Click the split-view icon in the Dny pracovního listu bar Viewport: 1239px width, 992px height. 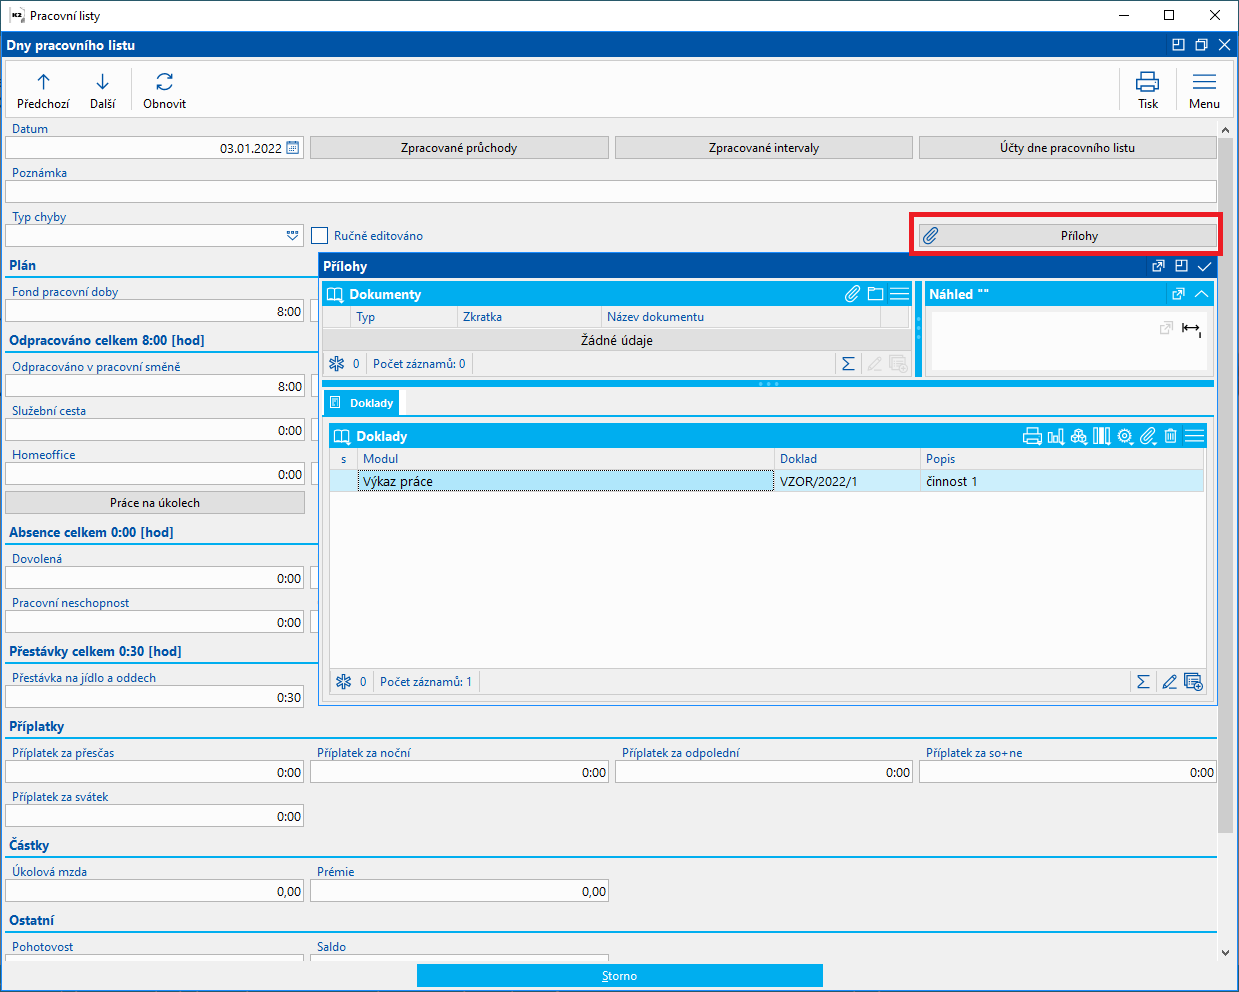click(1178, 45)
